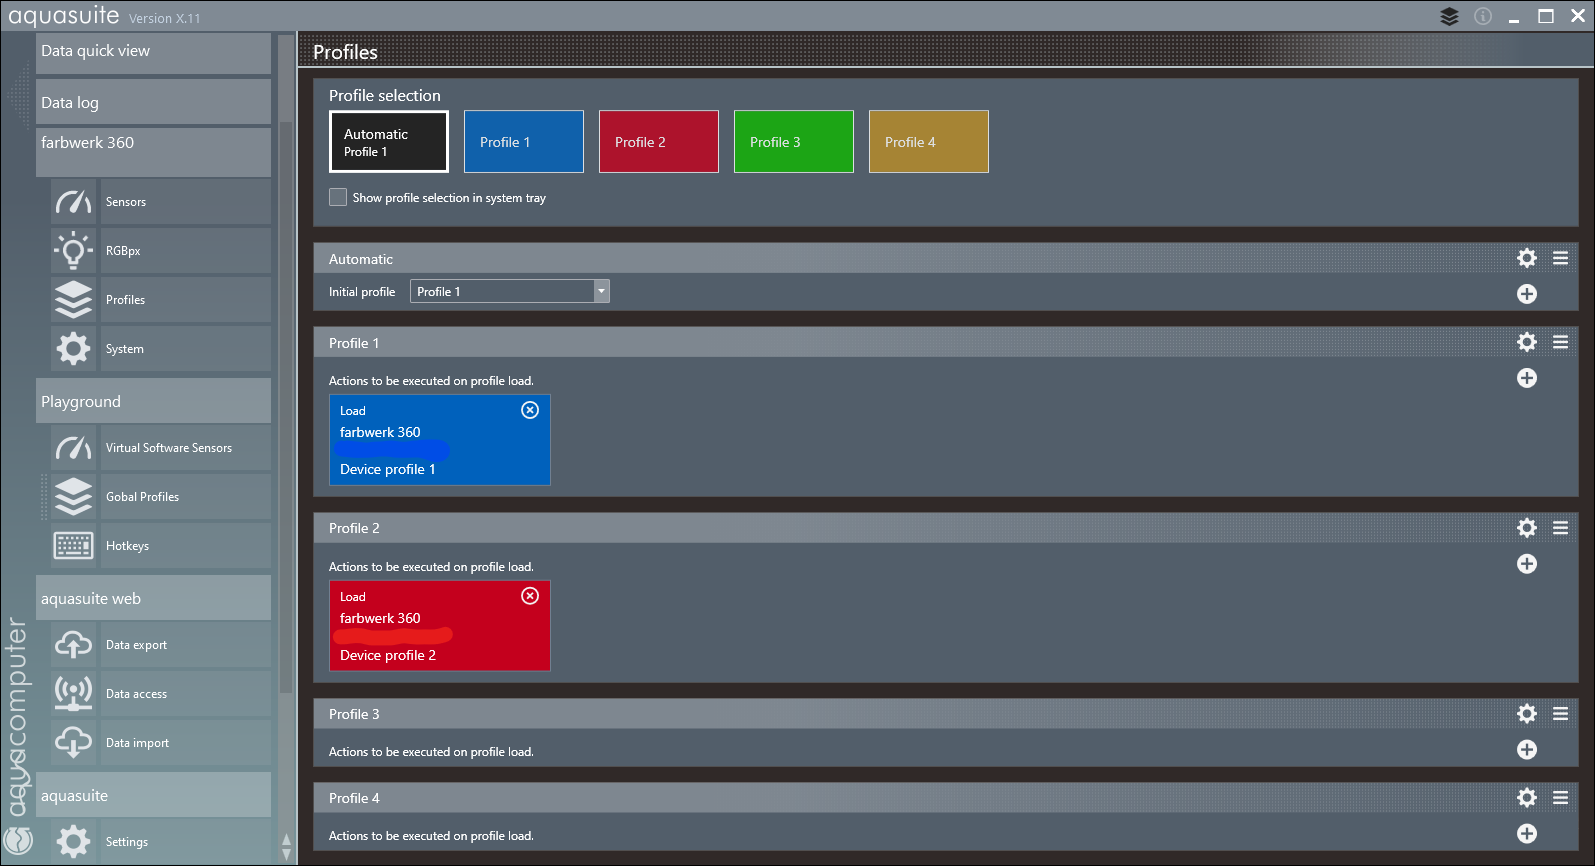
Task: Open the System gear icon
Action: tap(73, 349)
